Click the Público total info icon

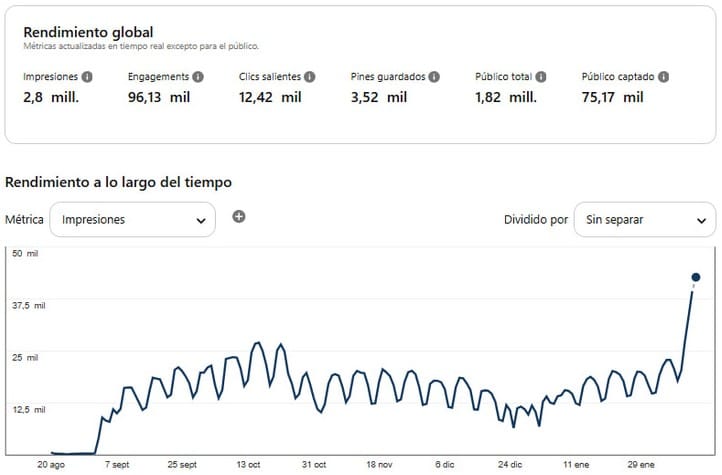point(541,77)
